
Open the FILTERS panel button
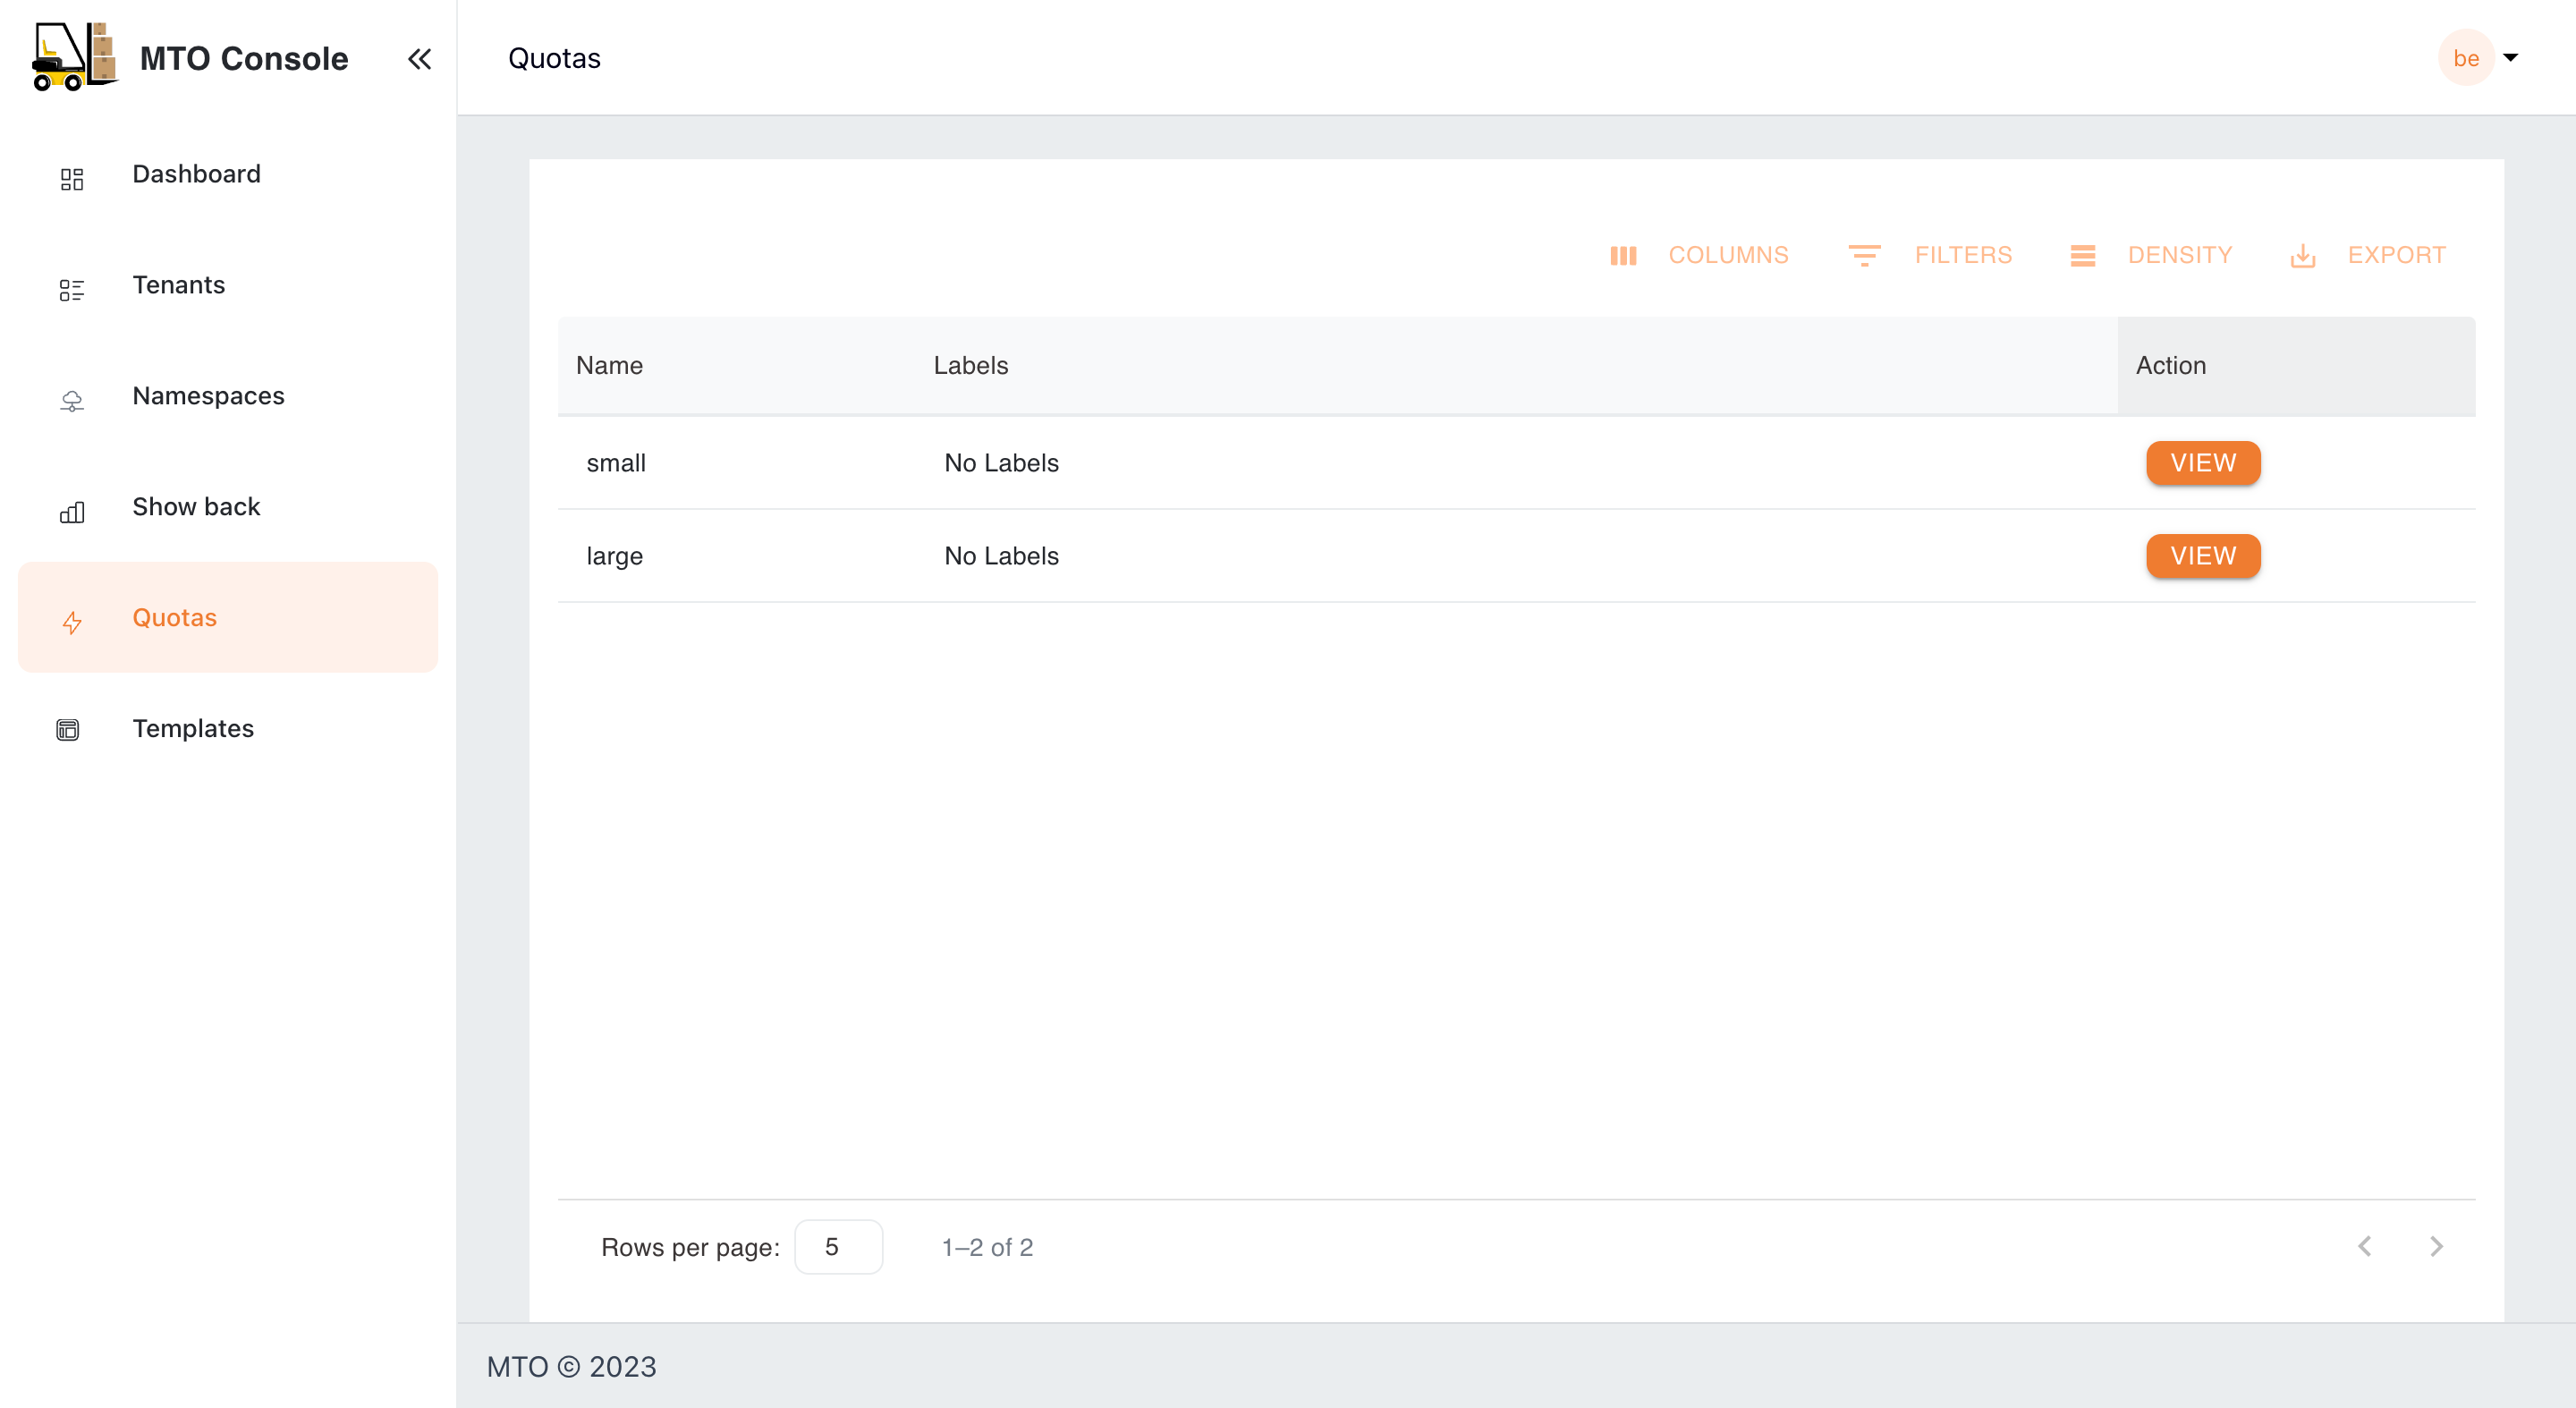1930,256
